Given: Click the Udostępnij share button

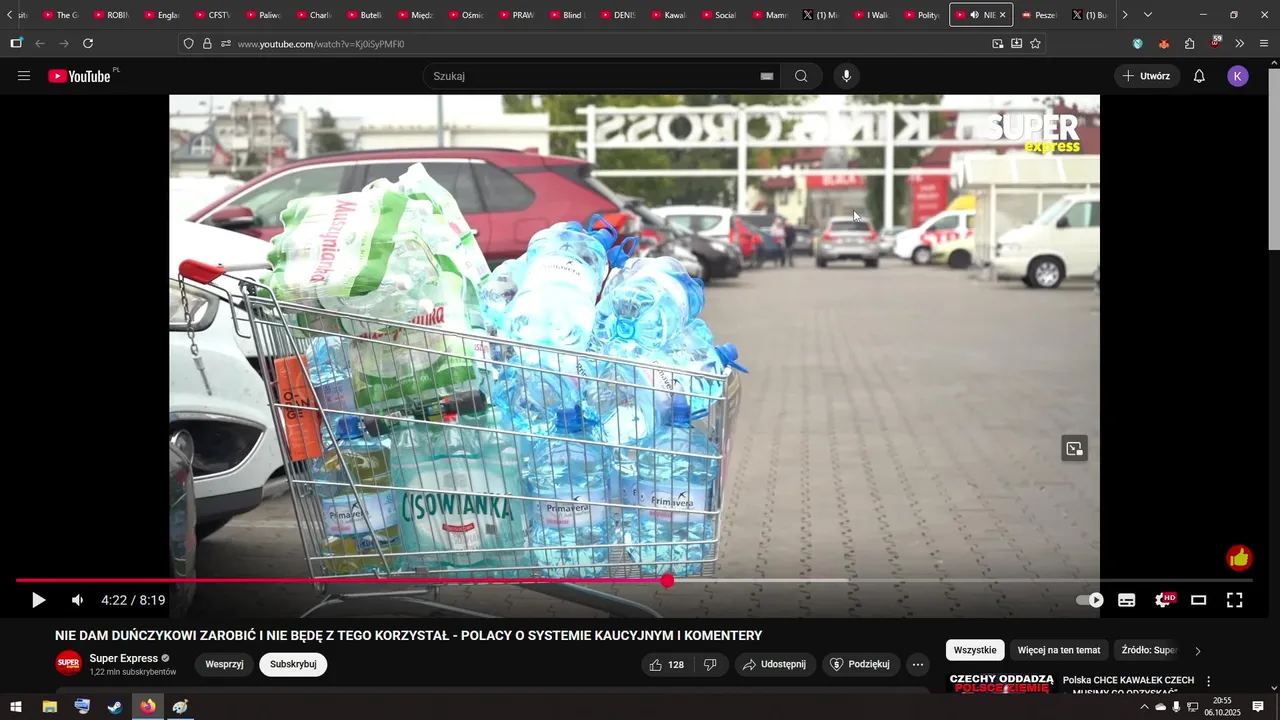Looking at the screenshot, I should coord(775,664).
